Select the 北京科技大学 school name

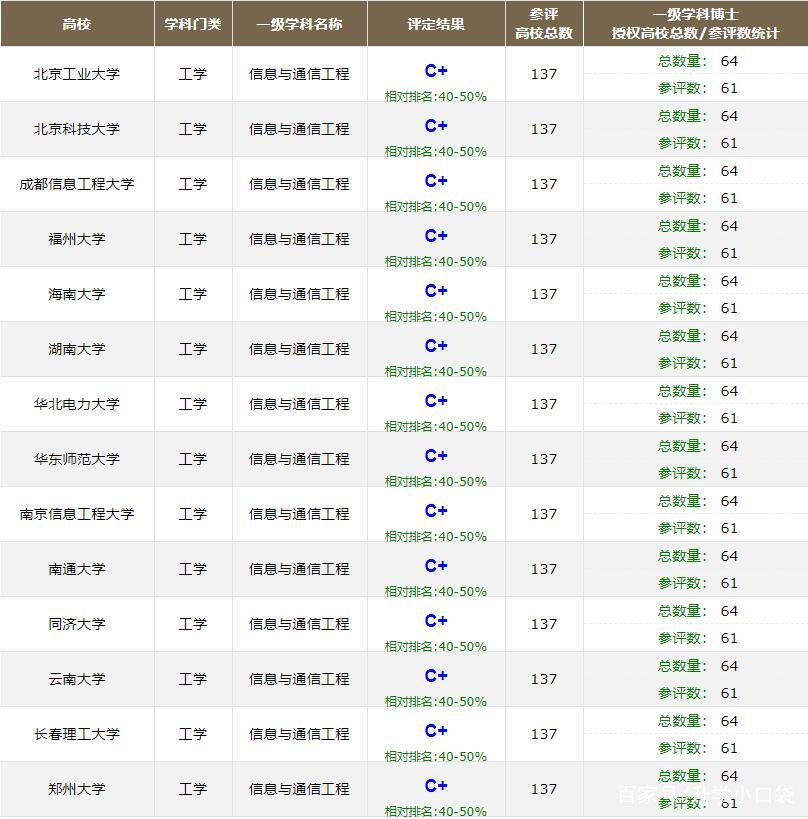click(x=77, y=129)
